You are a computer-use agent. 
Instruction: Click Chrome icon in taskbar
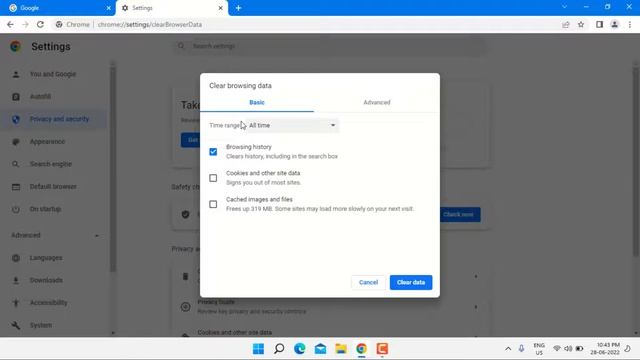362,349
